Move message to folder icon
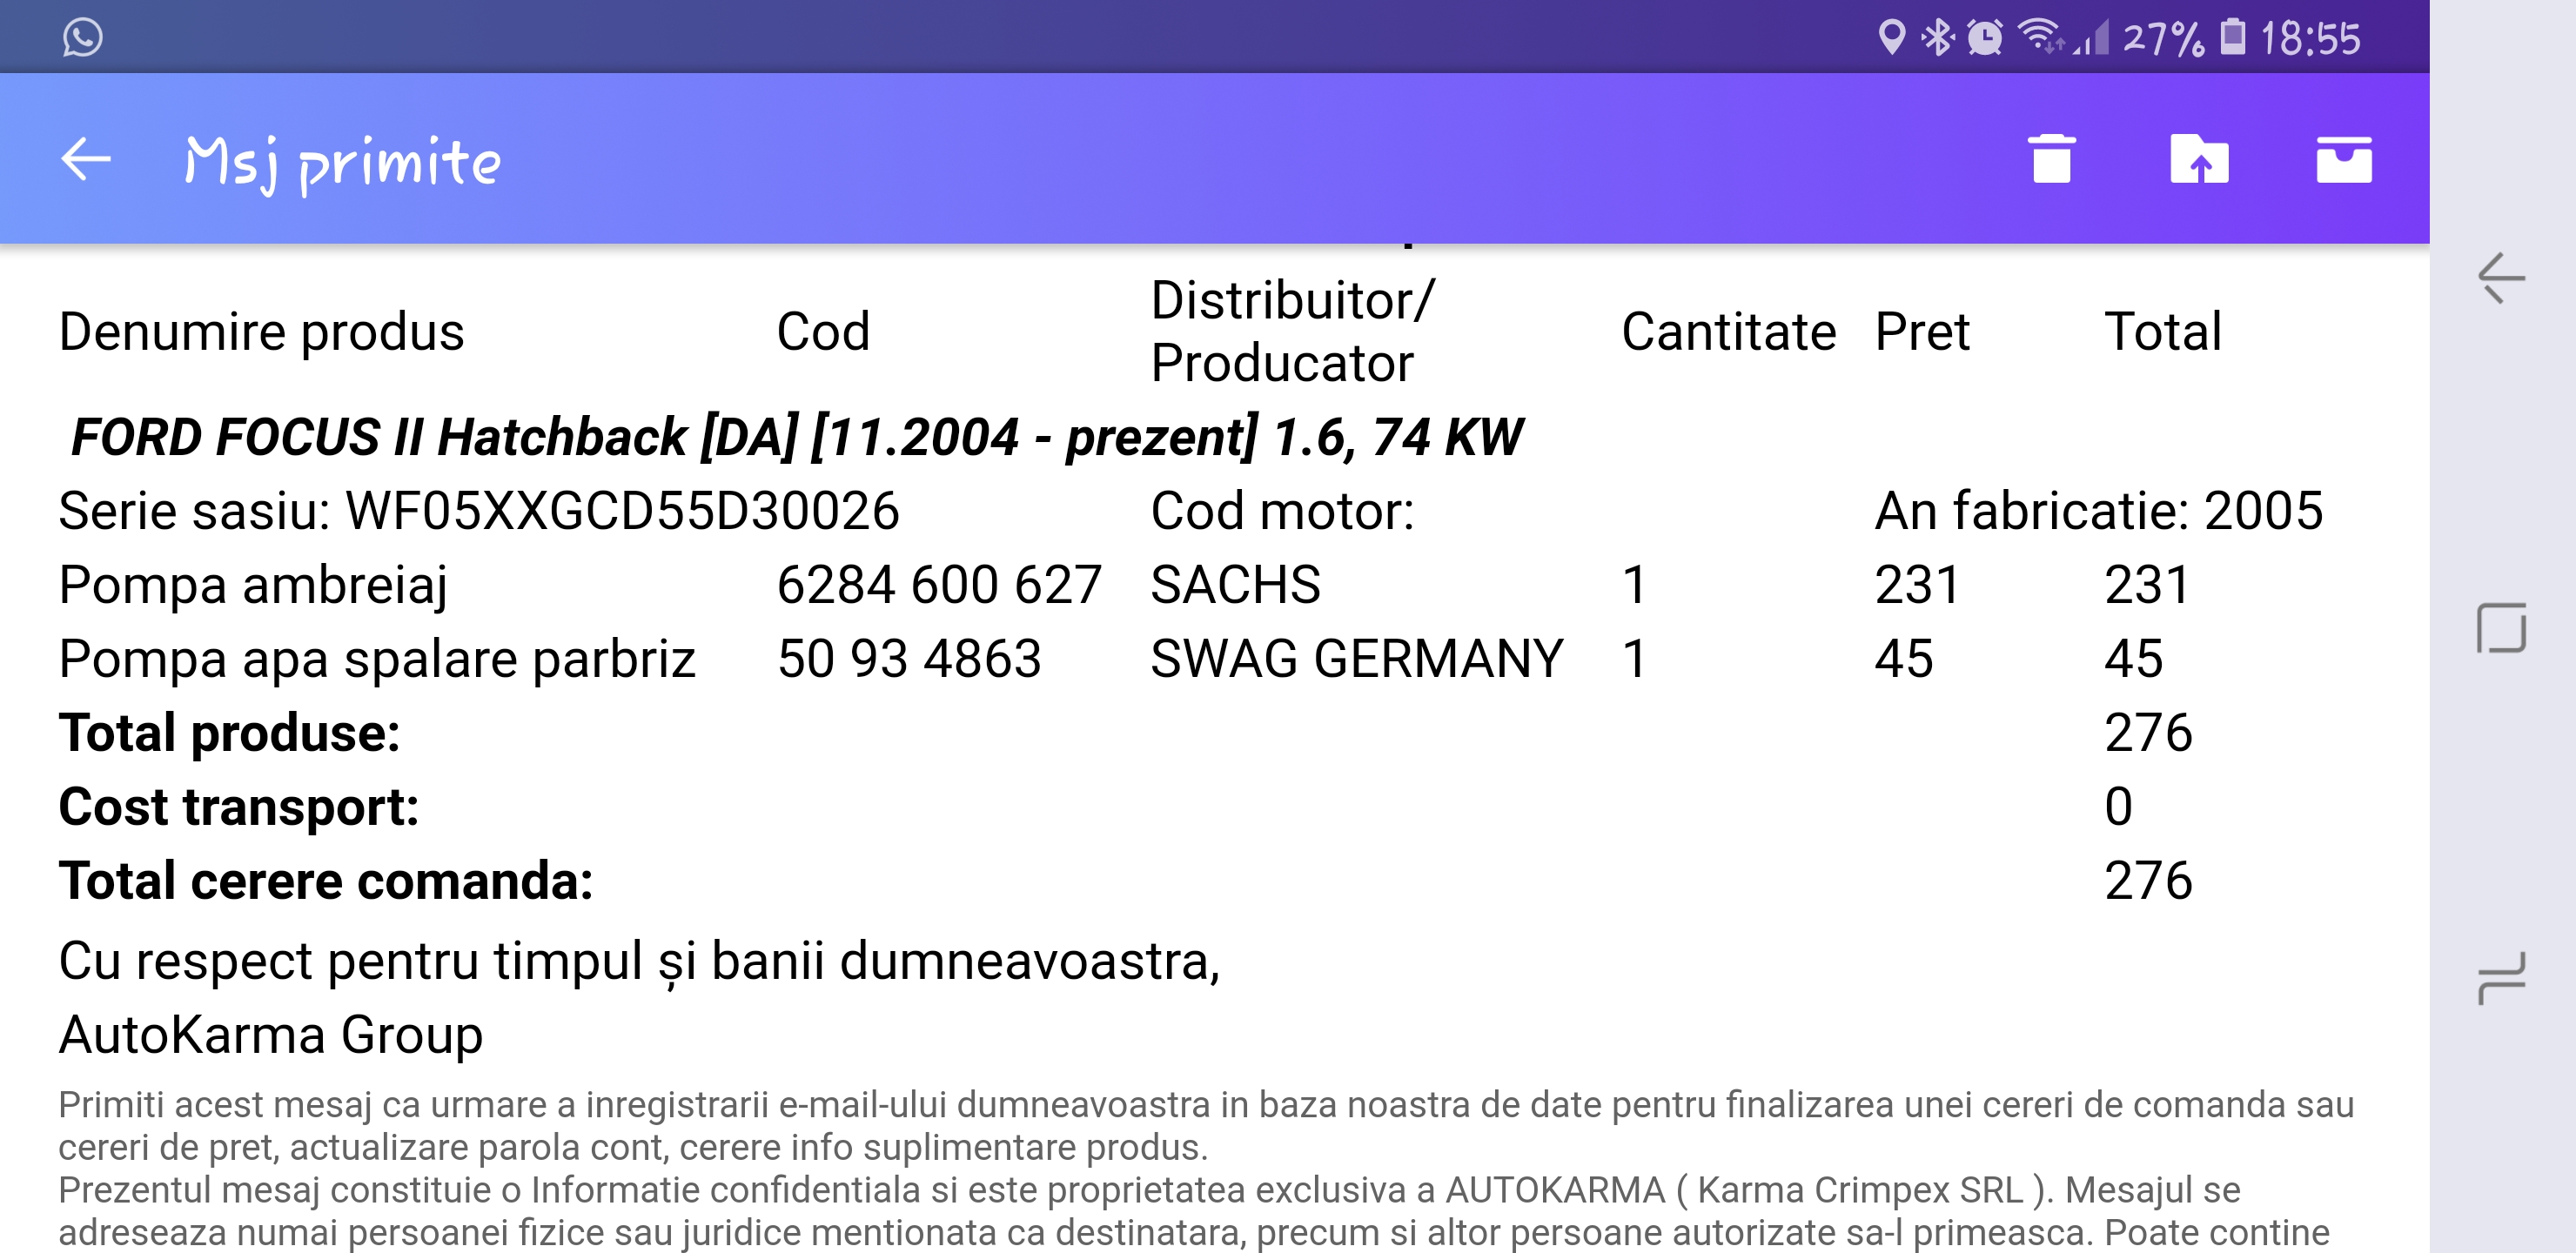The image size is (2576, 1253). (2198, 160)
